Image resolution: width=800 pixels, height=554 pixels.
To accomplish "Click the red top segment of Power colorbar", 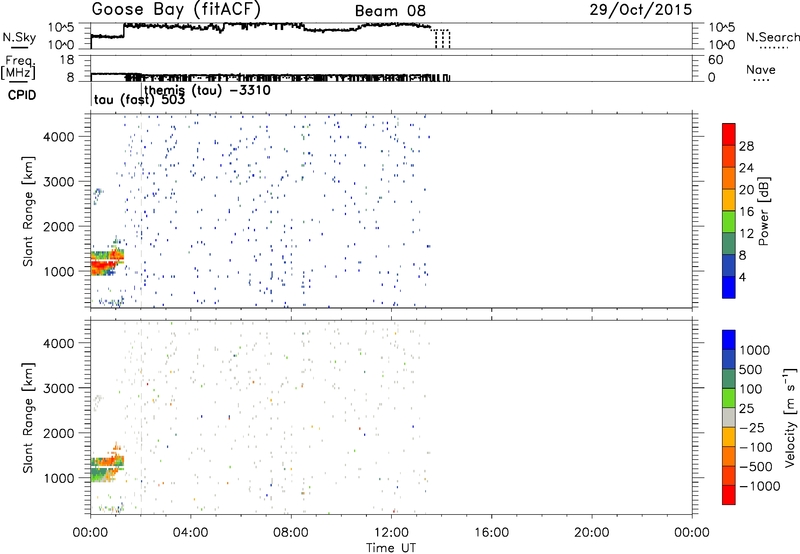I will (x=729, y=134).
